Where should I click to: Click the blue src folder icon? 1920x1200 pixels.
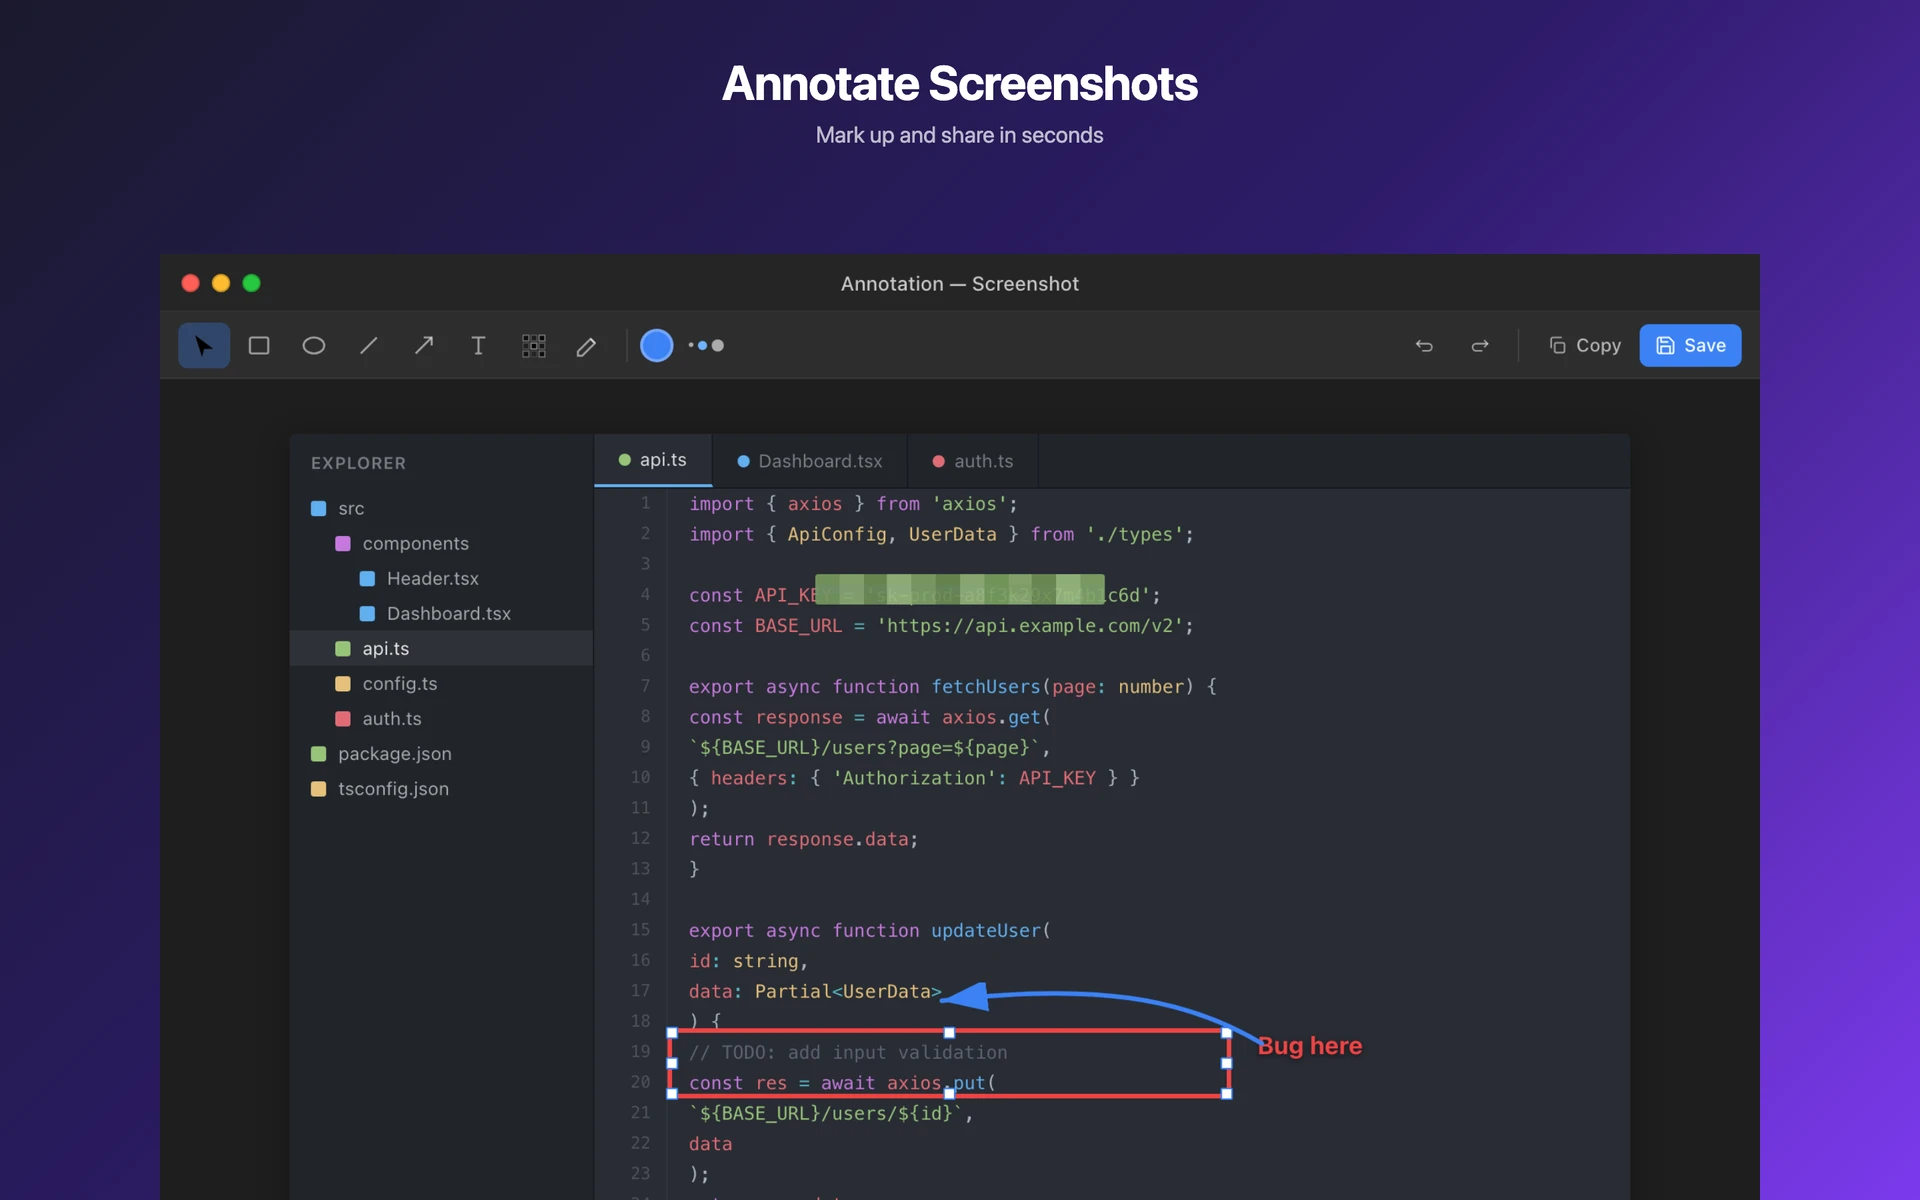[x=319, y=508]
